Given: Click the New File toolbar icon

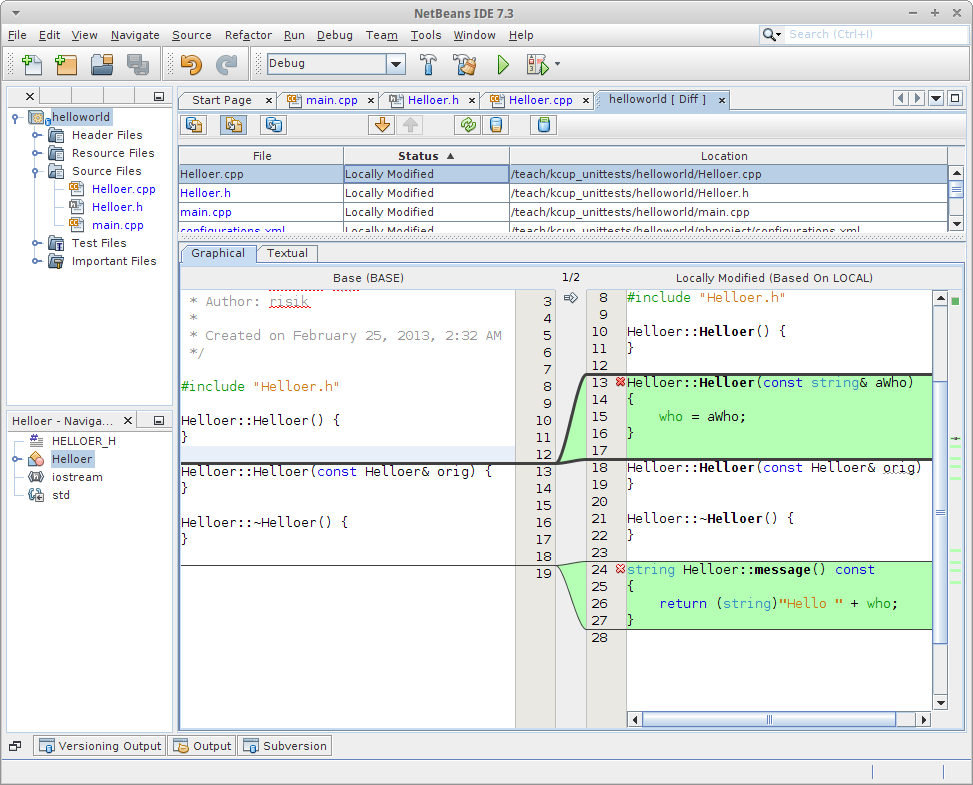Looking at the screenshot, I should [31, 65].
